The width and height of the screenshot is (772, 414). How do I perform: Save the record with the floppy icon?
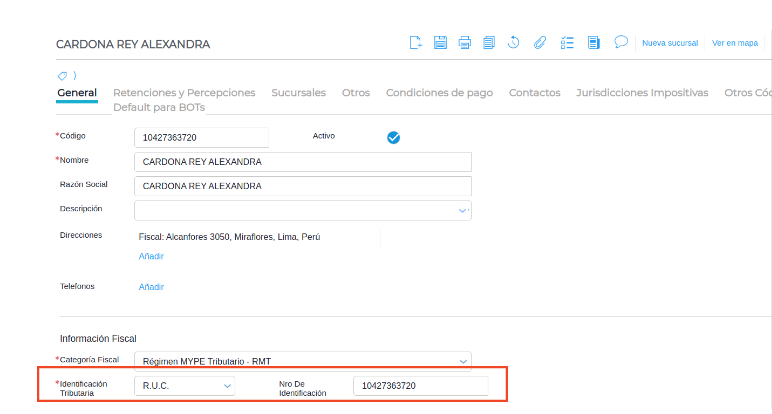tap(440, 43)
